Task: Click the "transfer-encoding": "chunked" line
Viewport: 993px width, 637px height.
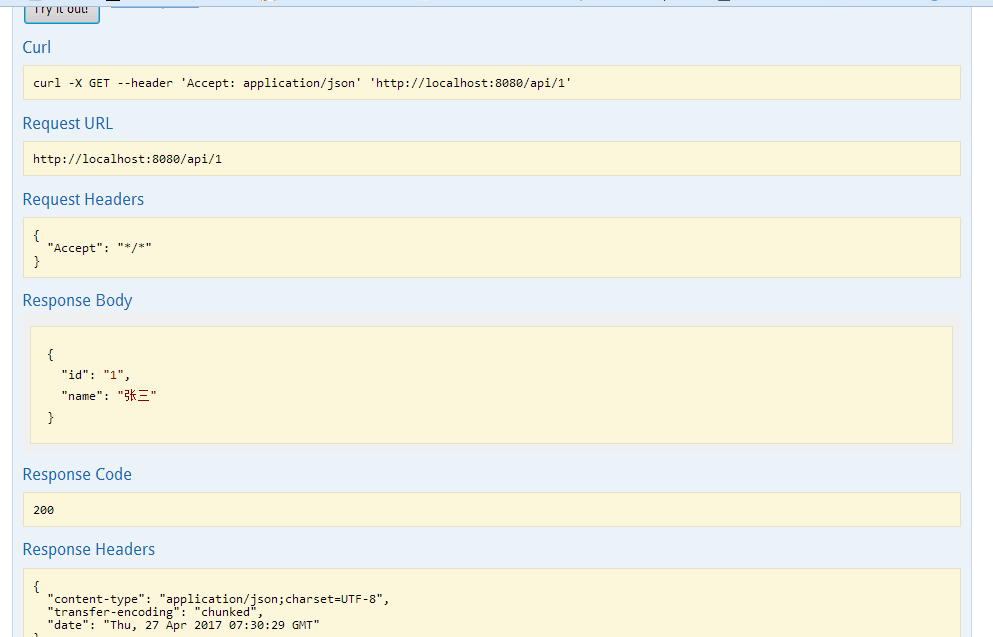Action: [155, 612]
